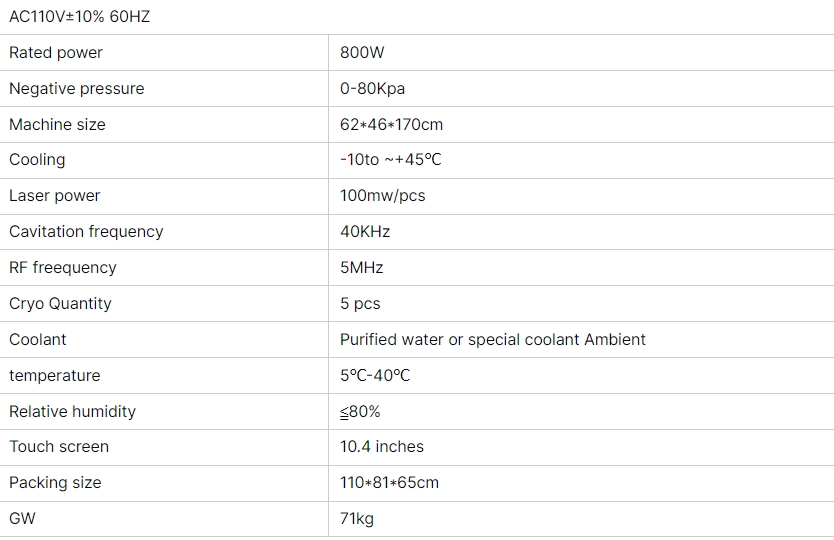Click the RF freequency label
Screen dimensions: 834x540
click(x=63, y=268)
